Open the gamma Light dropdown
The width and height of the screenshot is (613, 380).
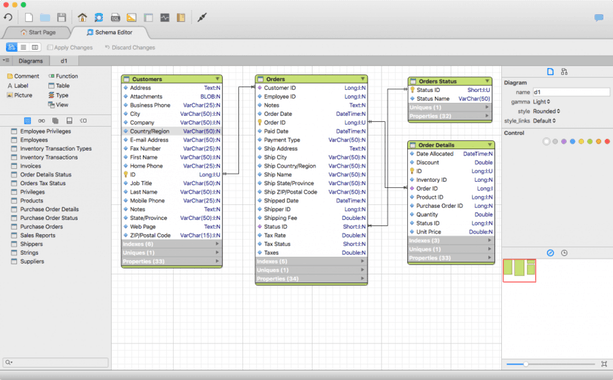click(x=541, y=102)
